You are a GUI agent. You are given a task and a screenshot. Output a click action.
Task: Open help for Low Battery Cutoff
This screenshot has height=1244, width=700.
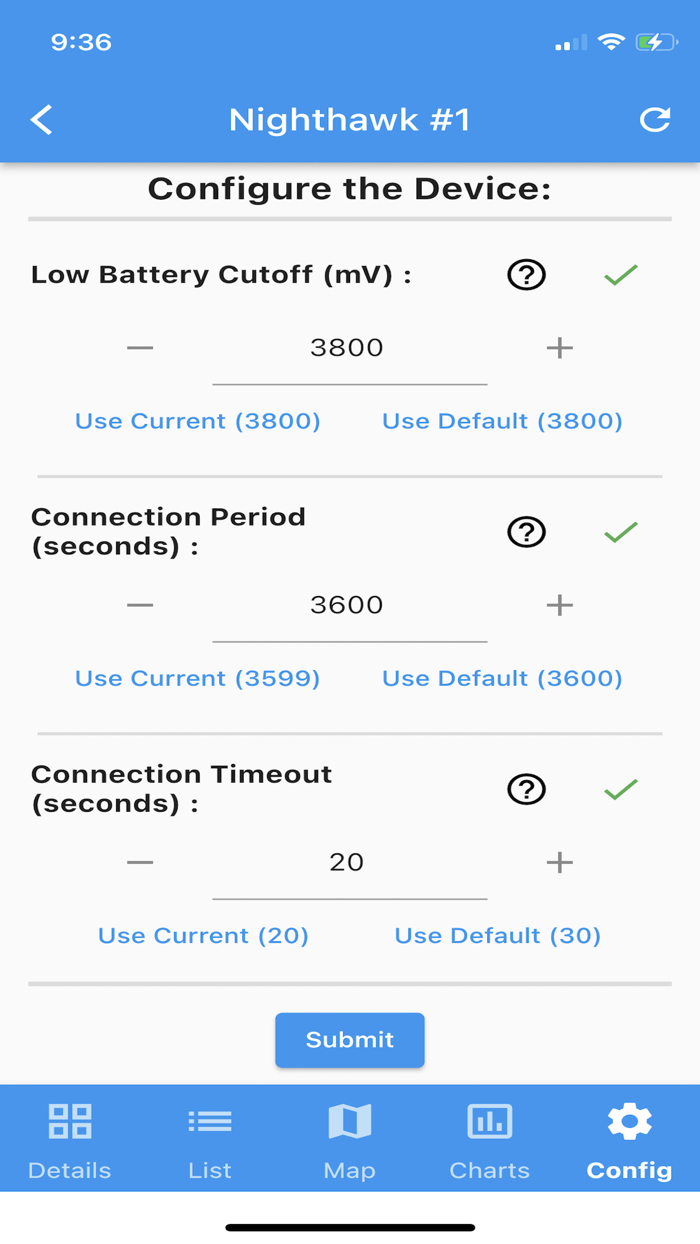[x=526, y=274]
